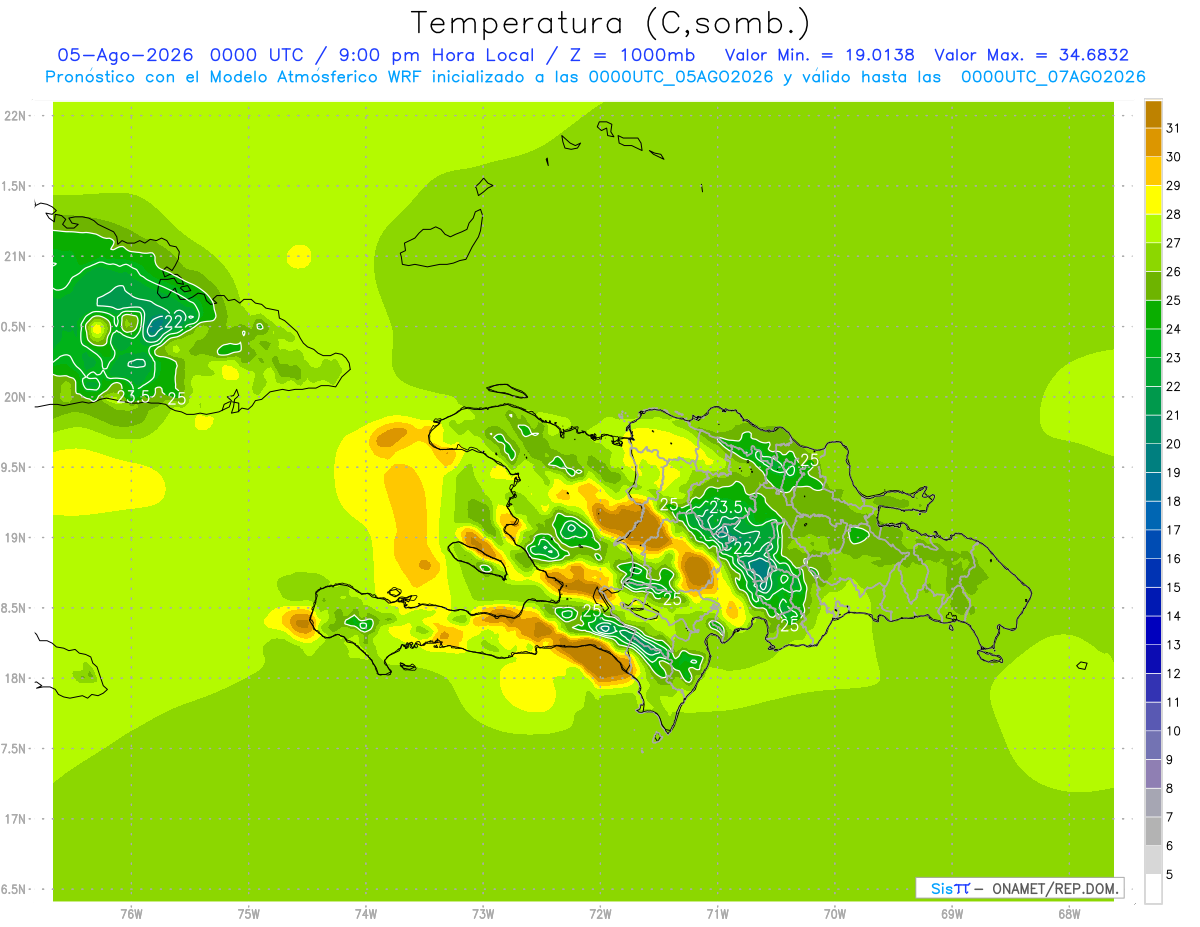1200x927 pixels.
Task: Click the "74W" longitude axis label
Action: click(x=366, y=914)
